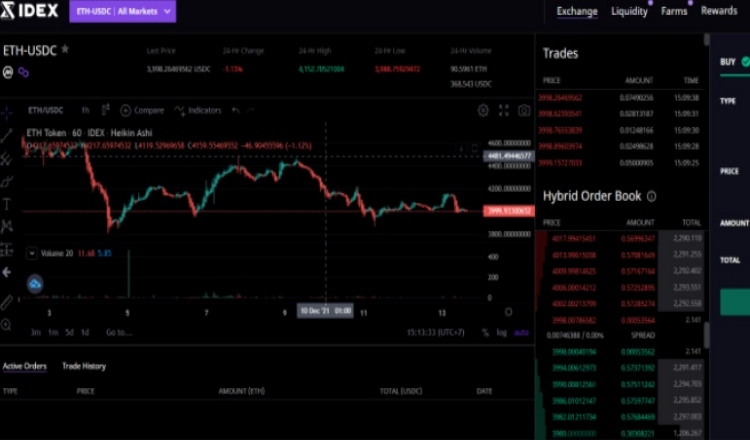The width and height of the screenshot is (750, 440).
Task: Select the zoom-in magnifier tool
Action: (x=7, y=325)
